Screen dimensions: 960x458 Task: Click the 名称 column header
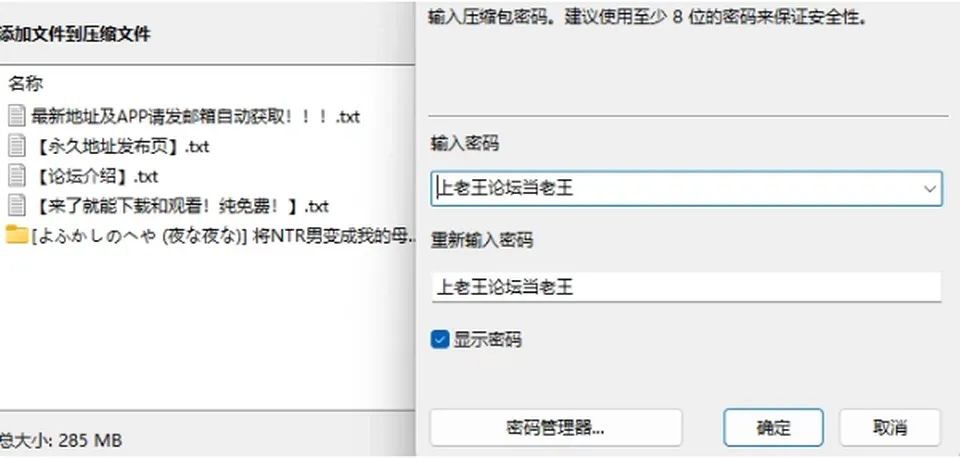[26, 84]
